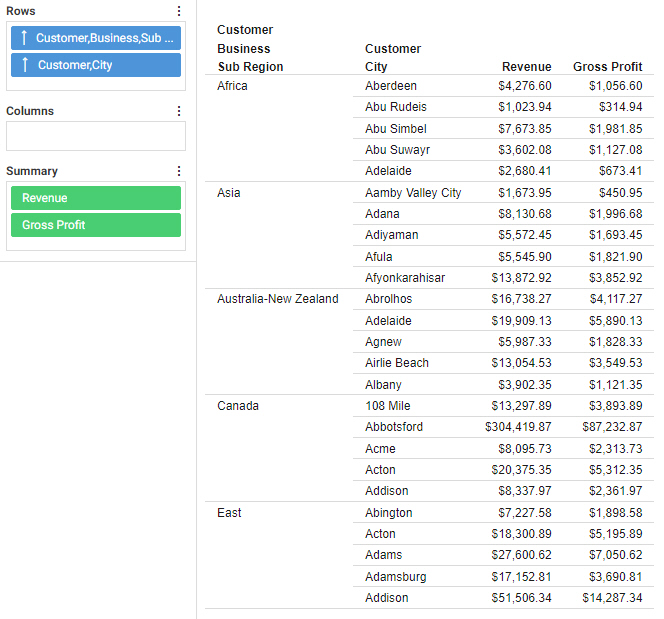The height and width of the screenshot is (619, 664).
Task: Click the Customer Business Sub Region header
Action: coord(250,49)
